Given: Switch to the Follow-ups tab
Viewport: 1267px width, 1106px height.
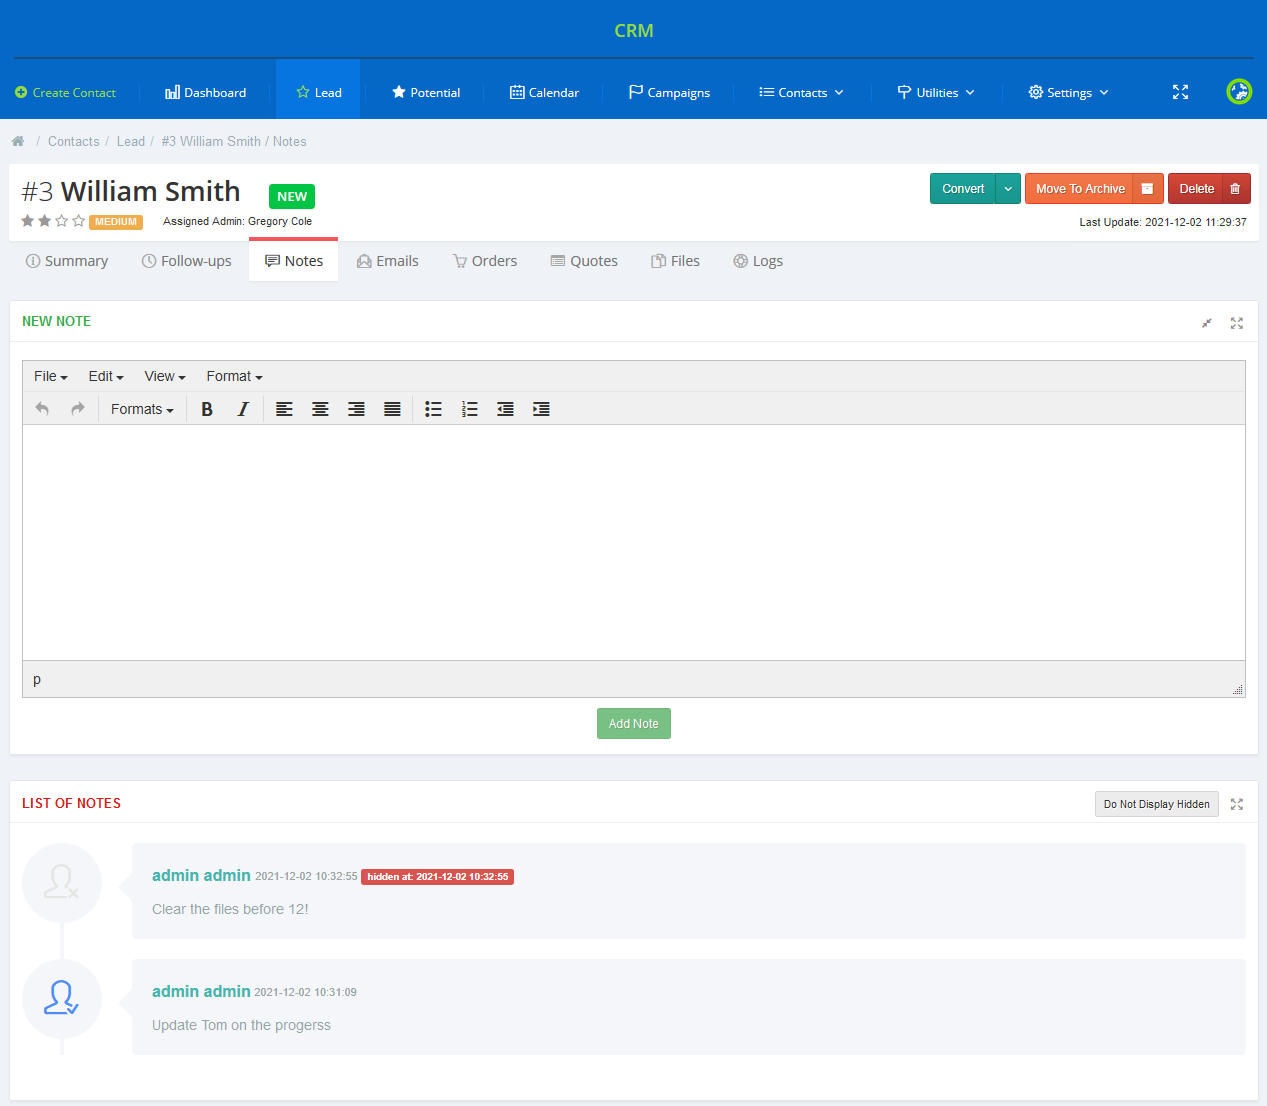Looking at the screenshot, I should click(187, 261).
